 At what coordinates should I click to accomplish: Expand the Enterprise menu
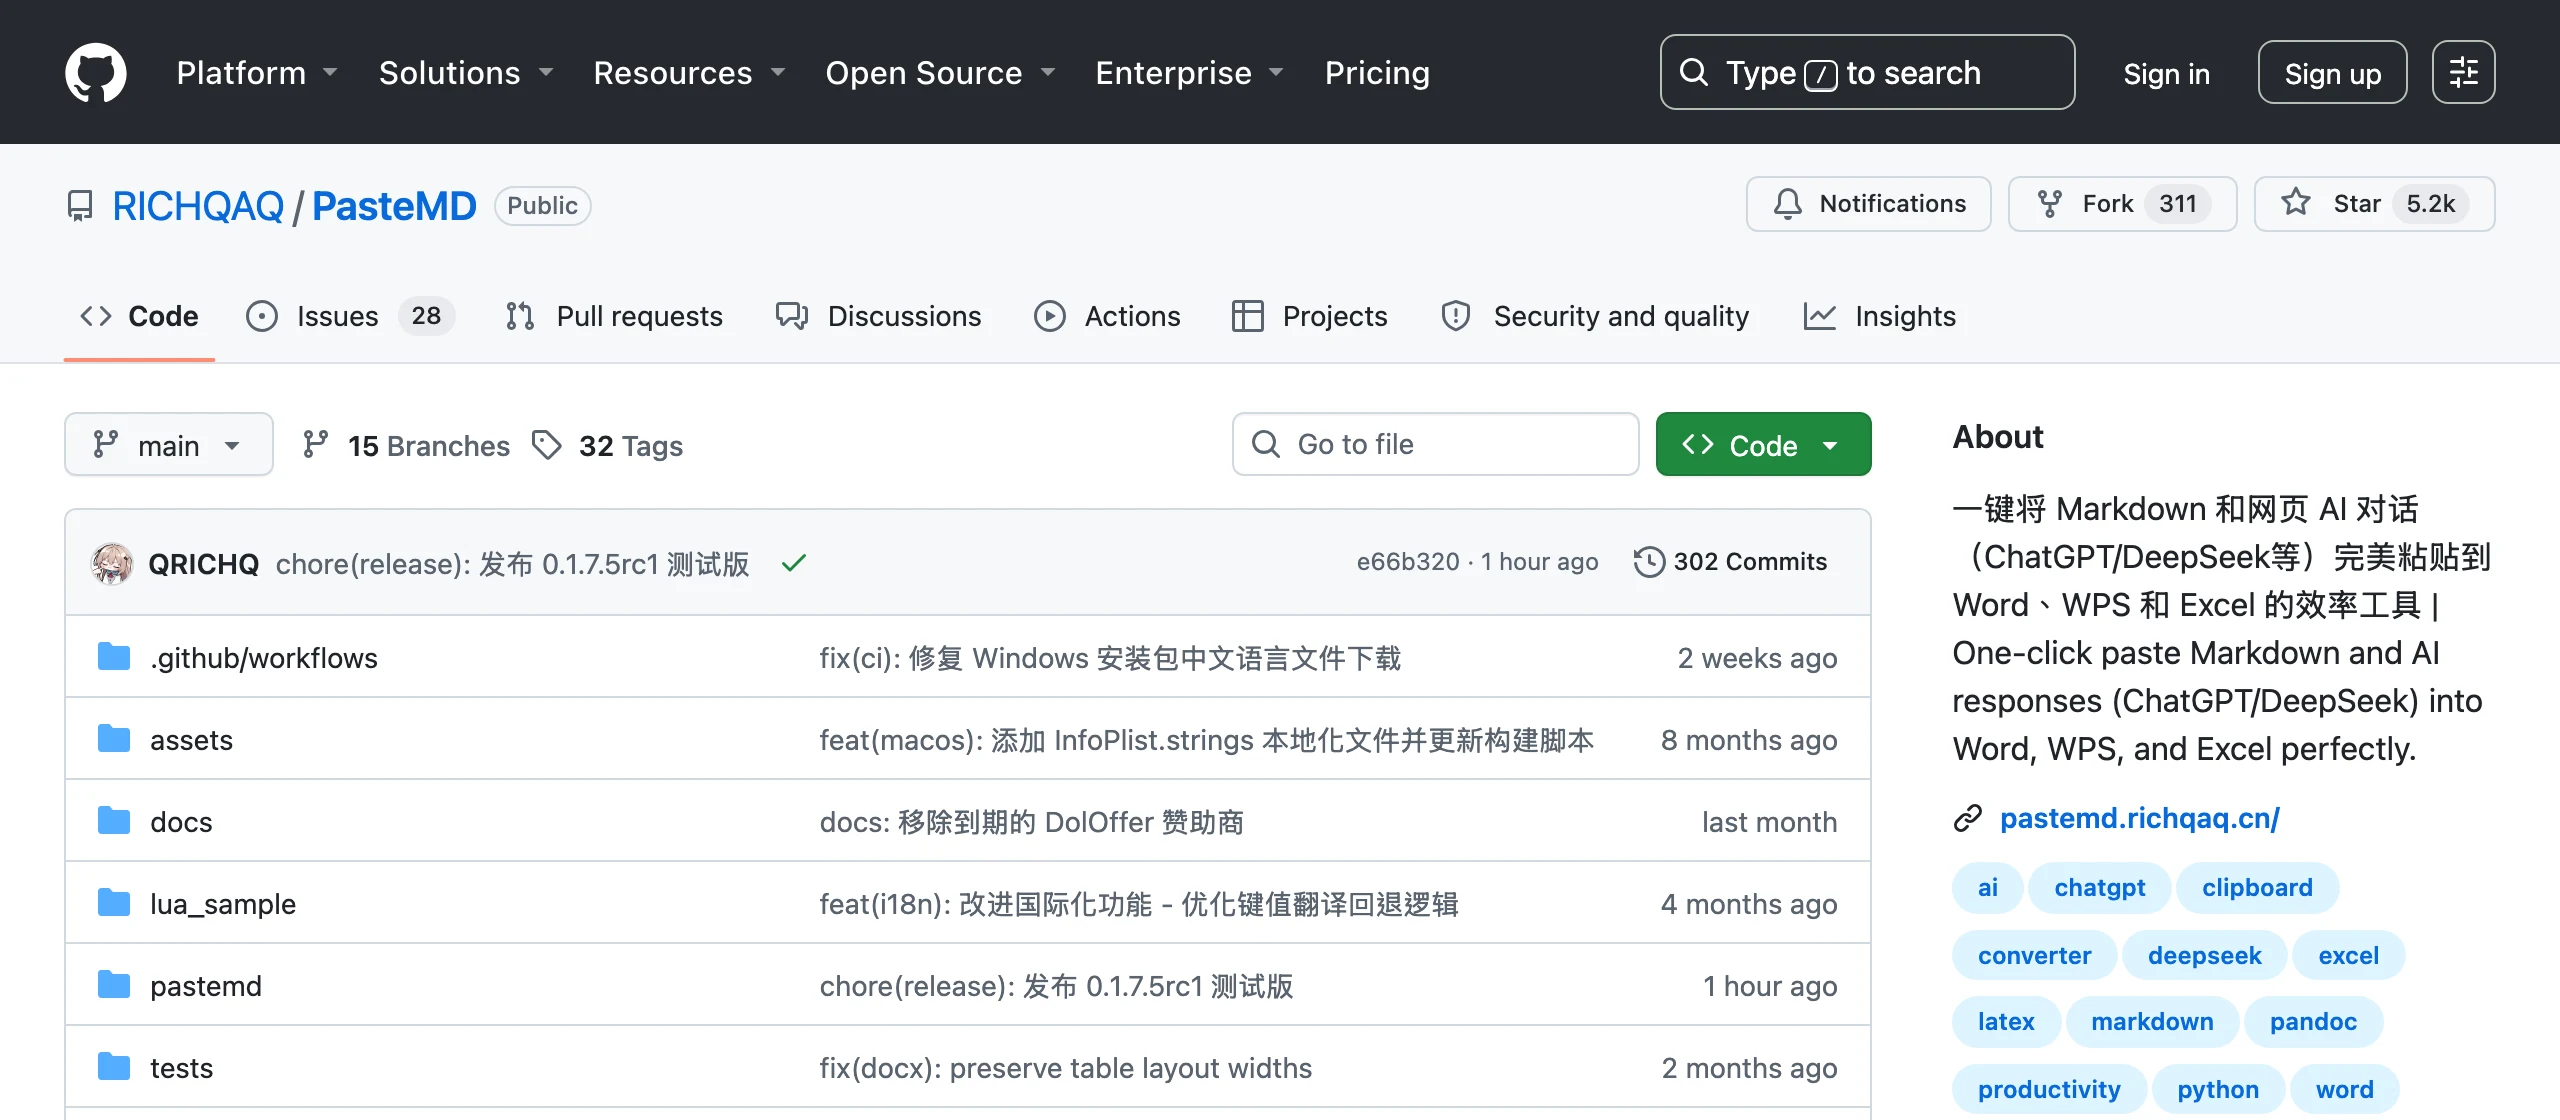(x=1189, y=72)
